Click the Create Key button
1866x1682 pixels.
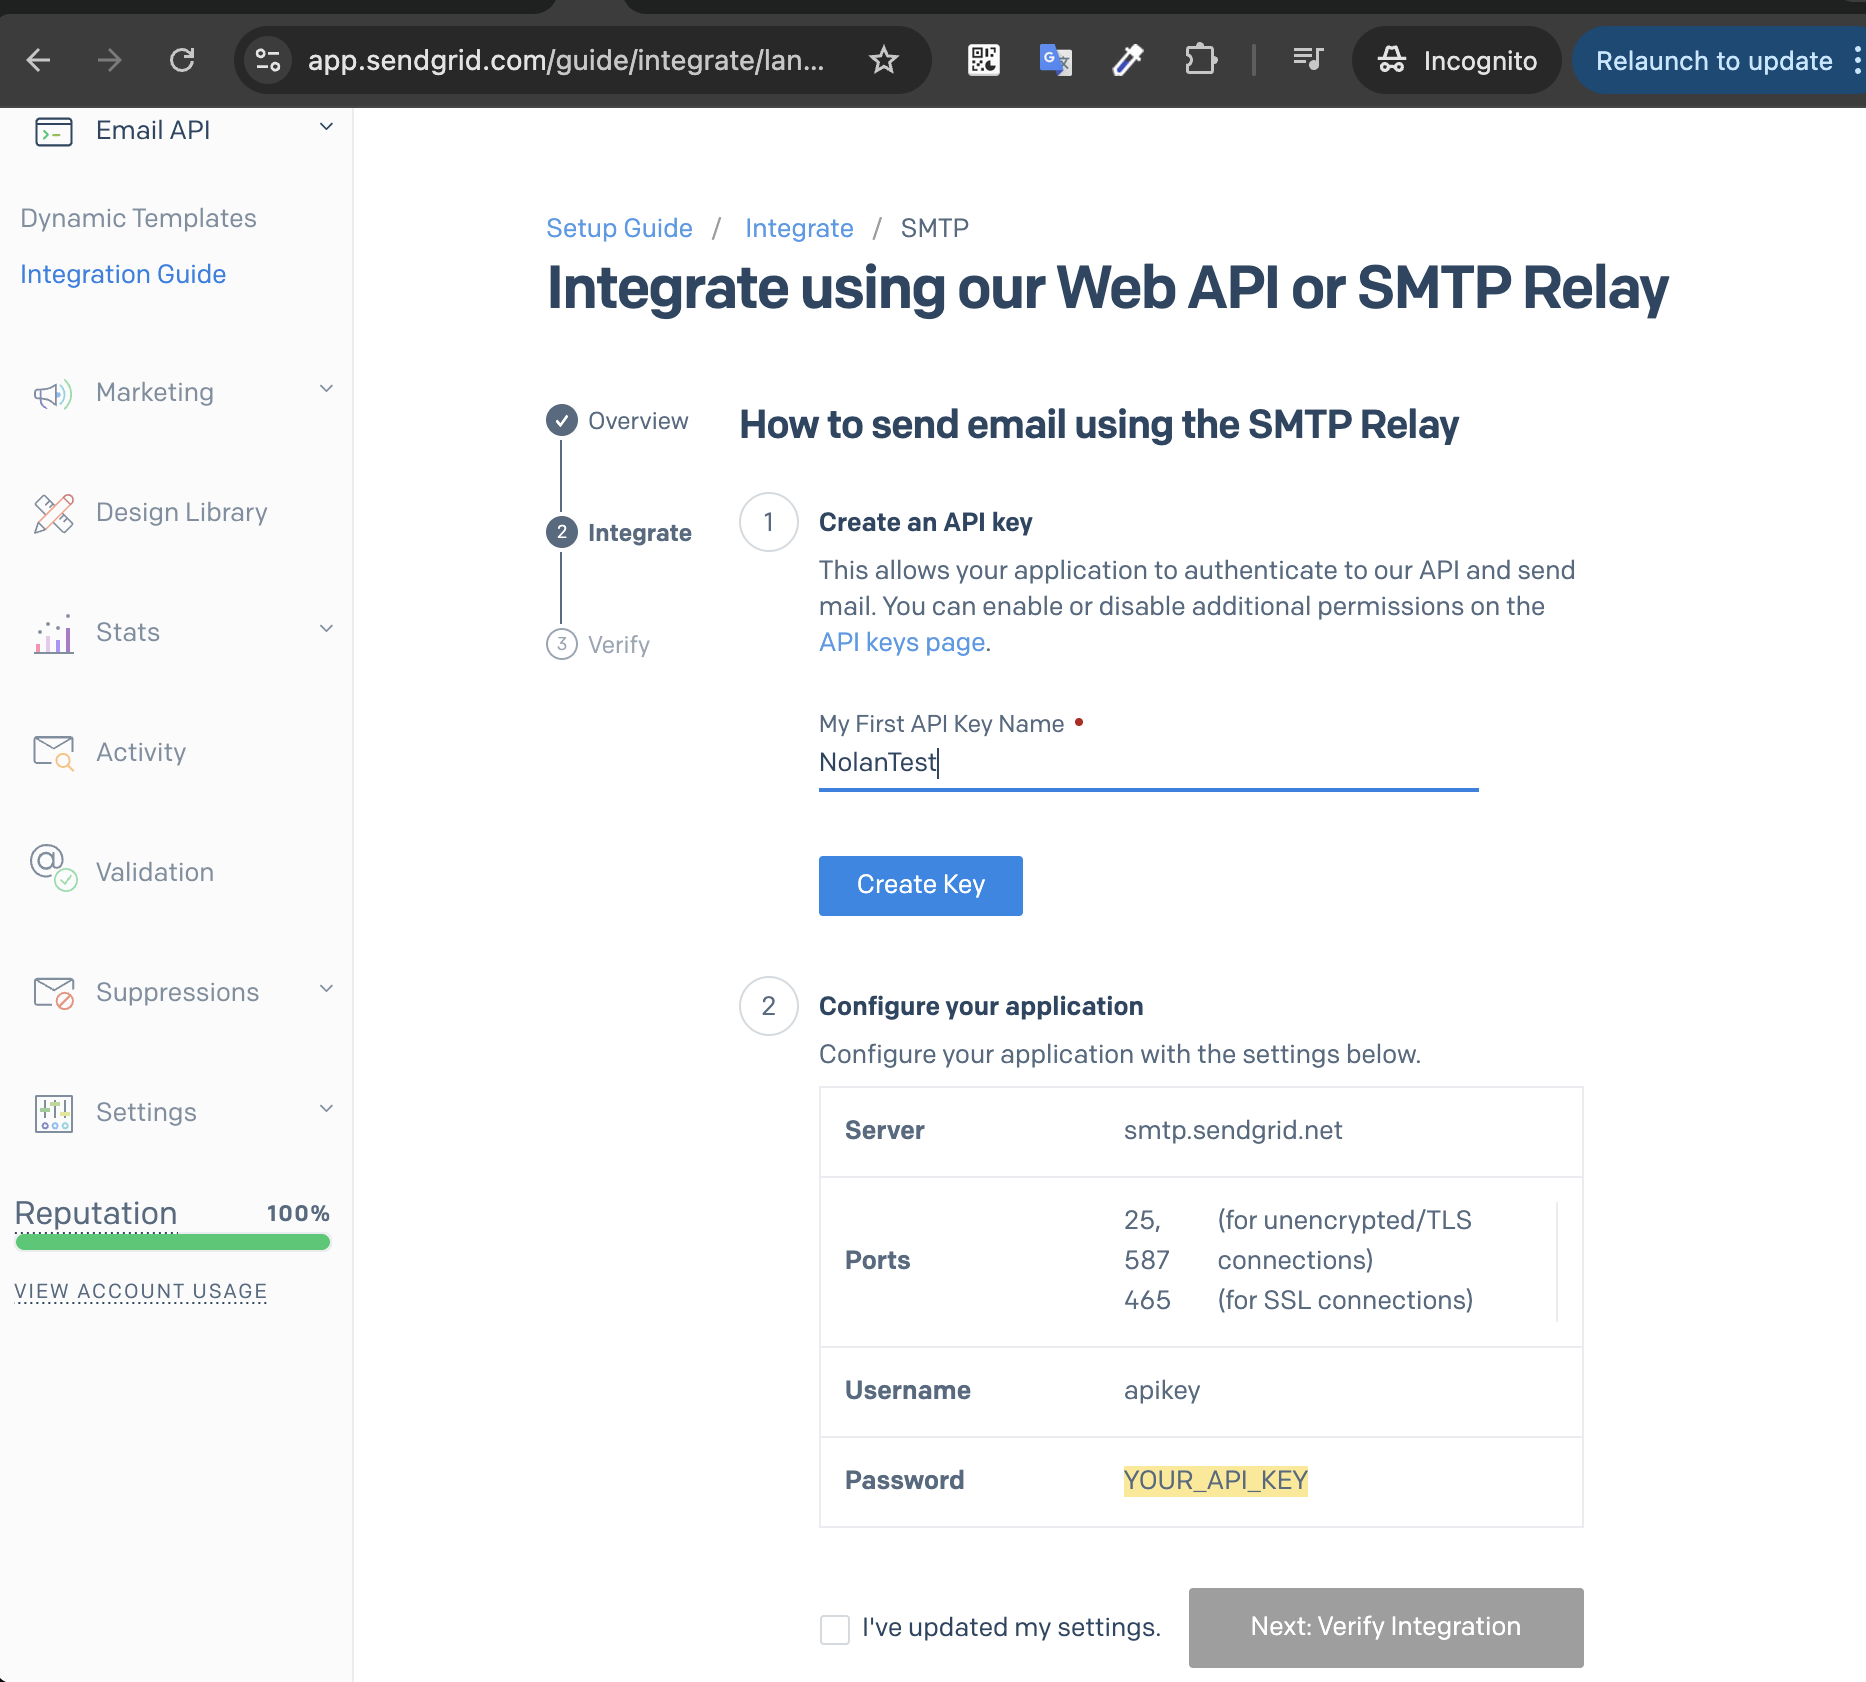(x=920, y=885)
